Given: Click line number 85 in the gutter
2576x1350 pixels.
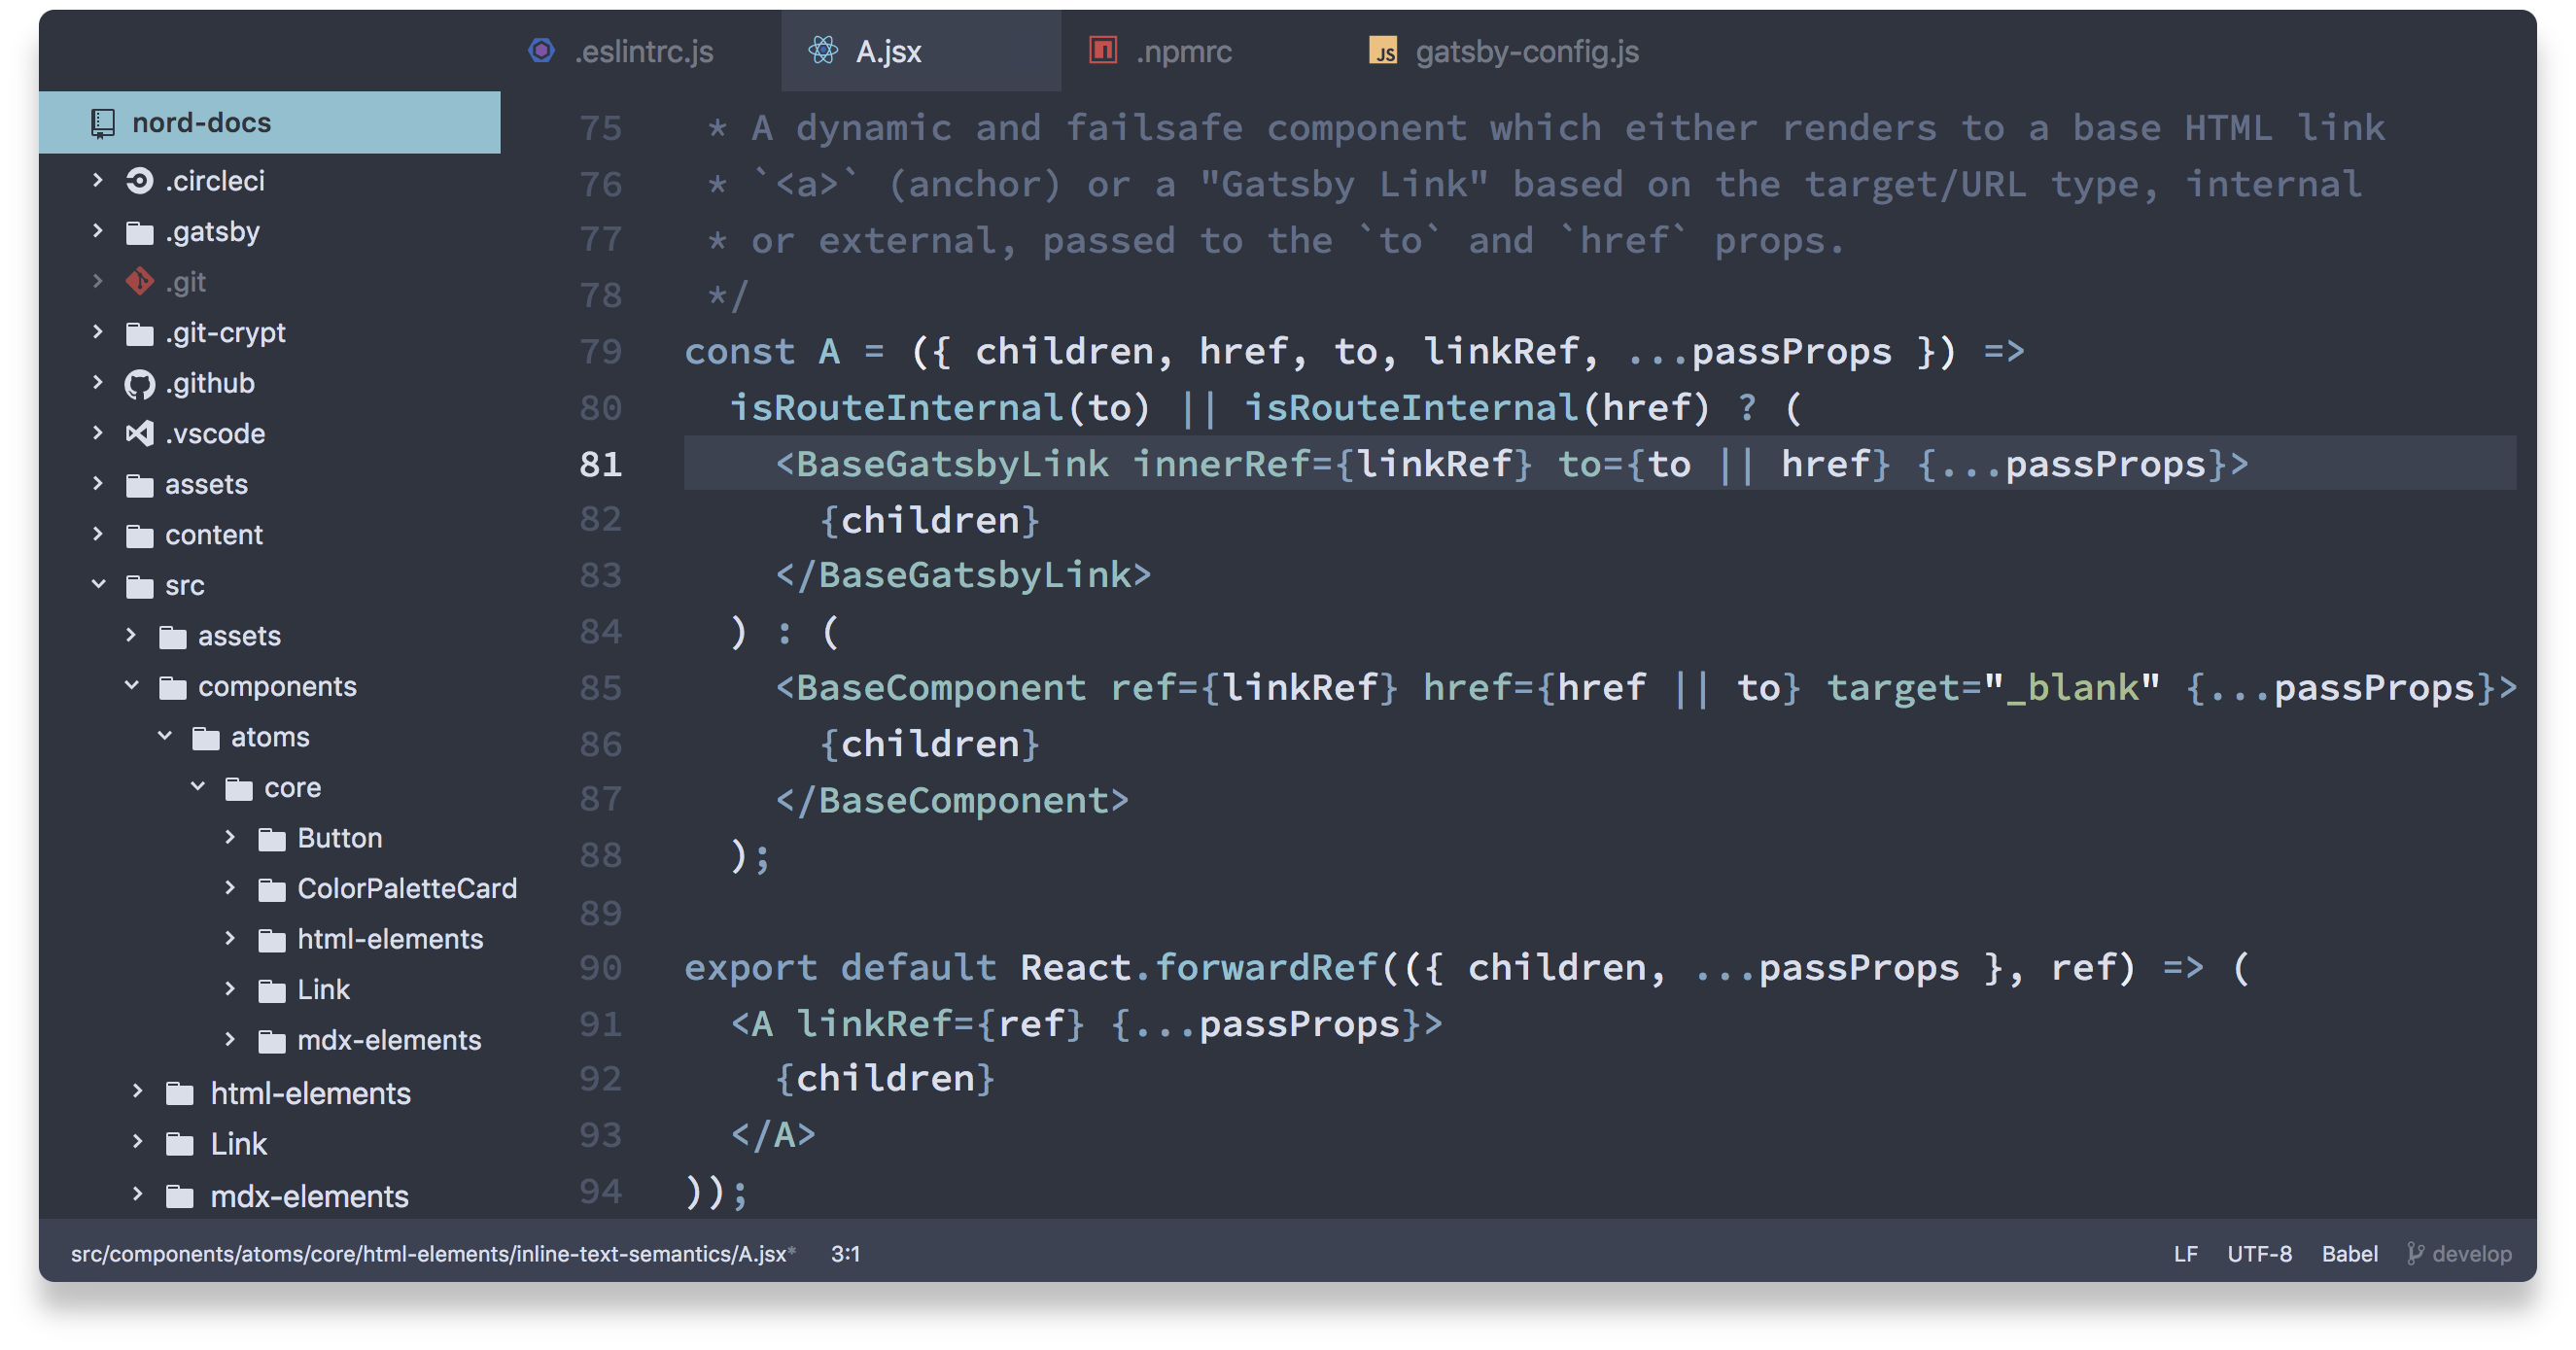Looking at the screenshot, I should (x=600, y=688).
